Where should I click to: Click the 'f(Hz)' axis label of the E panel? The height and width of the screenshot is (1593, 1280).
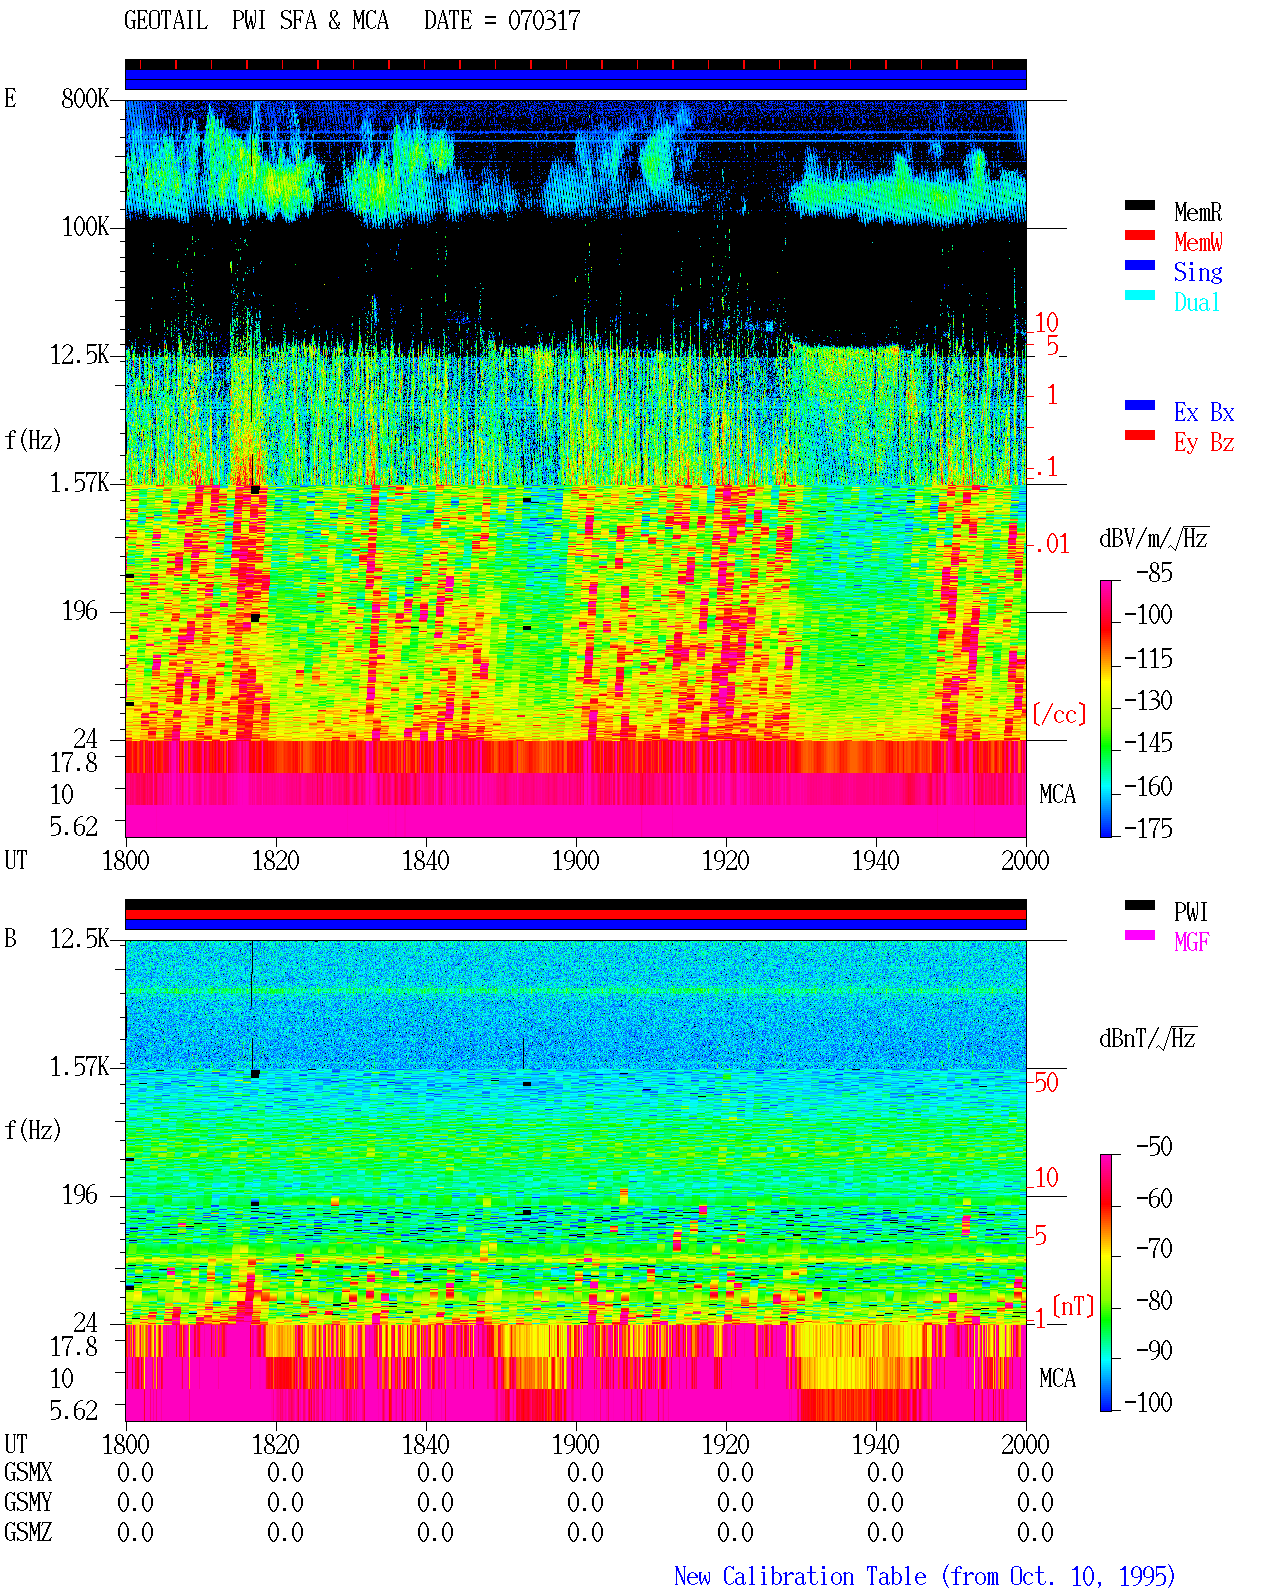pyautogui.click(x=33, y=440)
